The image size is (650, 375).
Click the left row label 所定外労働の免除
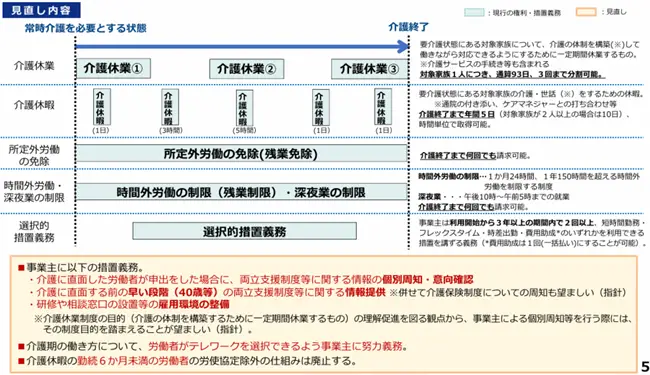[34, 155]
